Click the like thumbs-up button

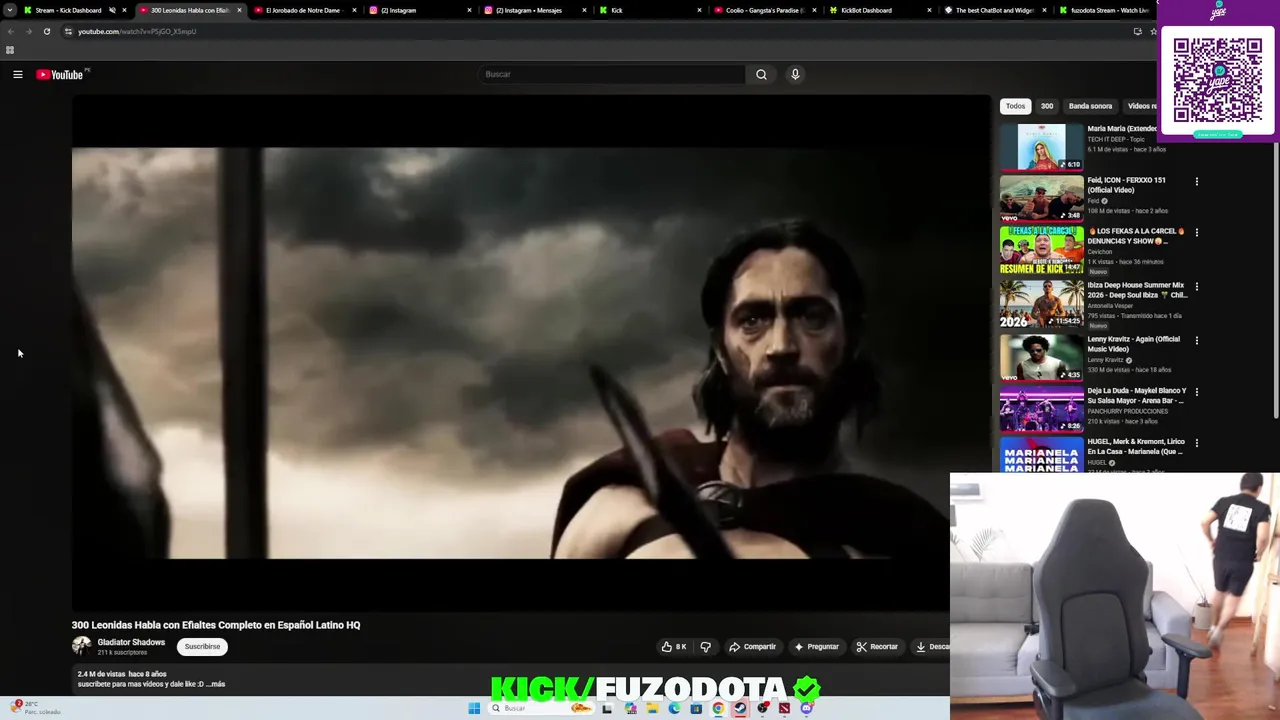[674, 647]
